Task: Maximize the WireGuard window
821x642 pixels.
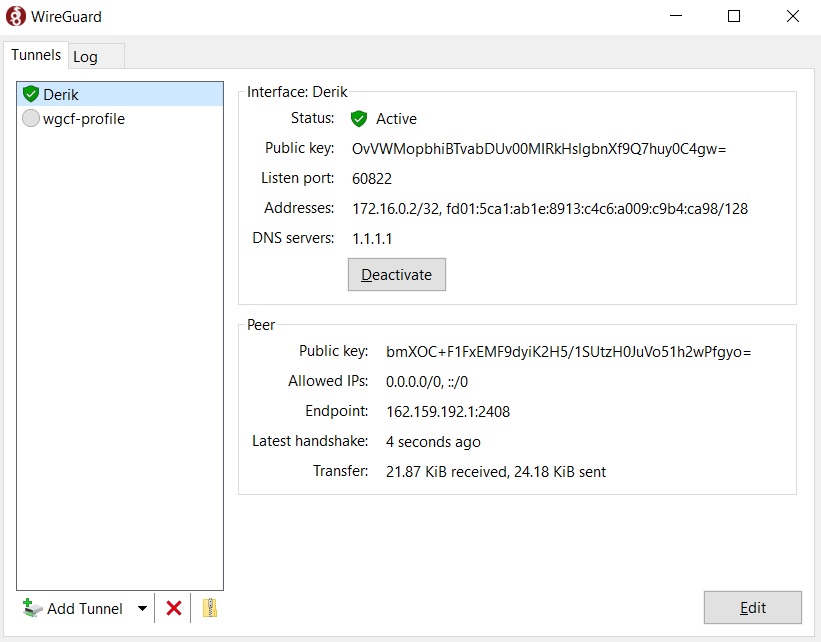Action: click(x=734, y=16)
